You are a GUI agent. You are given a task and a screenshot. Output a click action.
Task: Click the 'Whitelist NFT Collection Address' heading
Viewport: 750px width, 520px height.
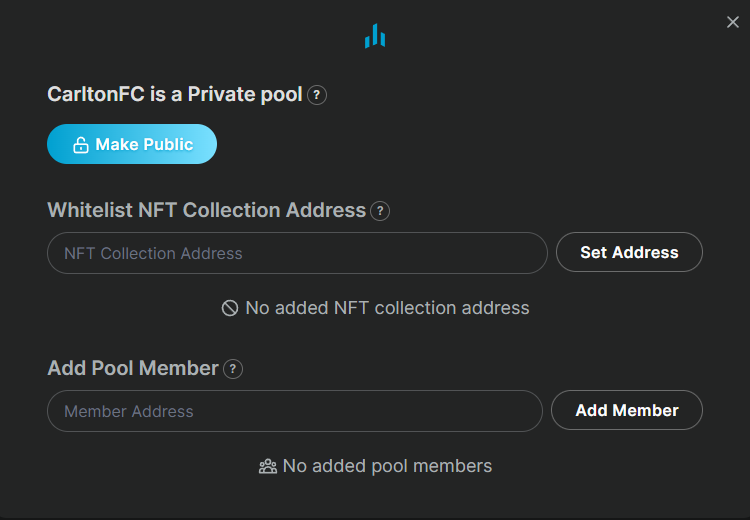click(x=206, y=211)
